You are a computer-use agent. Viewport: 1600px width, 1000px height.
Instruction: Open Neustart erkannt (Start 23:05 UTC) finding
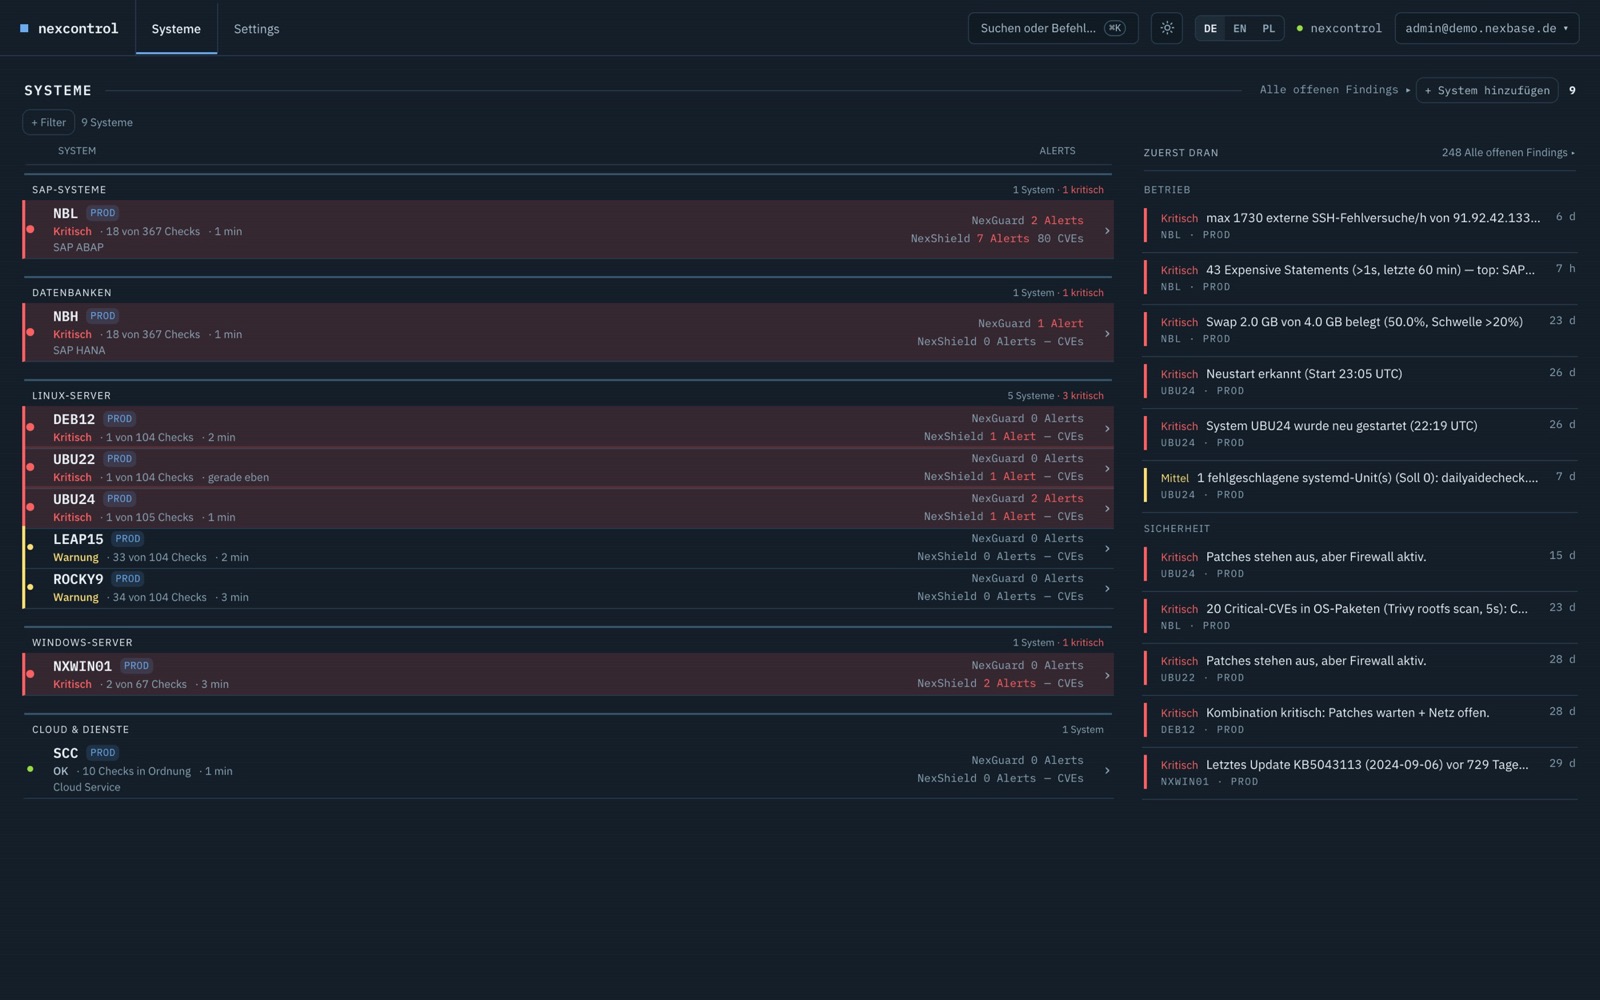pyautogui.click(x=1360, y=381)
